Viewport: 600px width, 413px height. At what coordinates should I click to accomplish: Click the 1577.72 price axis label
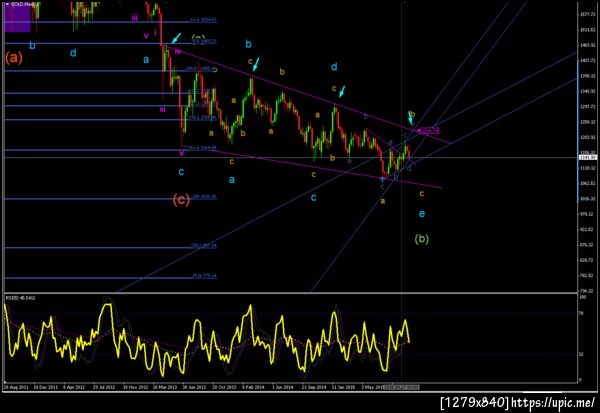(x=587, y=14)
